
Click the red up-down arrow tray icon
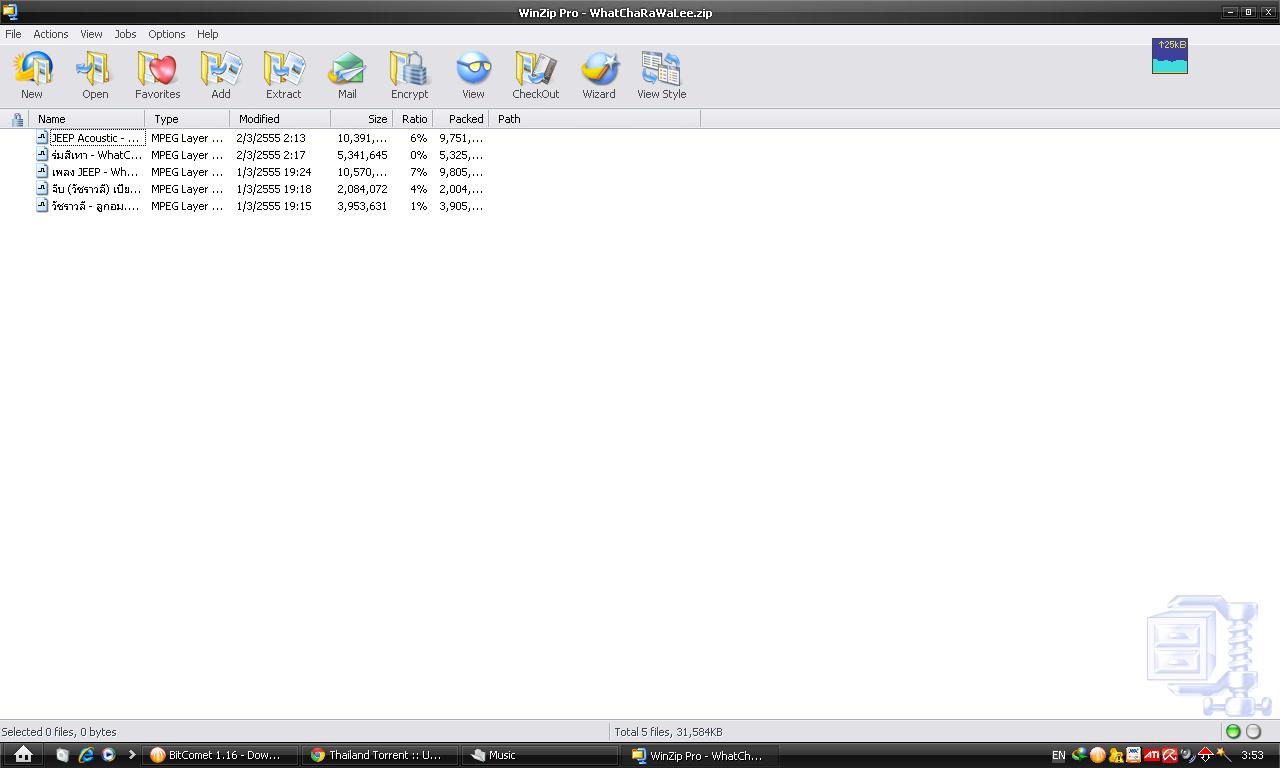[x=1206, y=755]
